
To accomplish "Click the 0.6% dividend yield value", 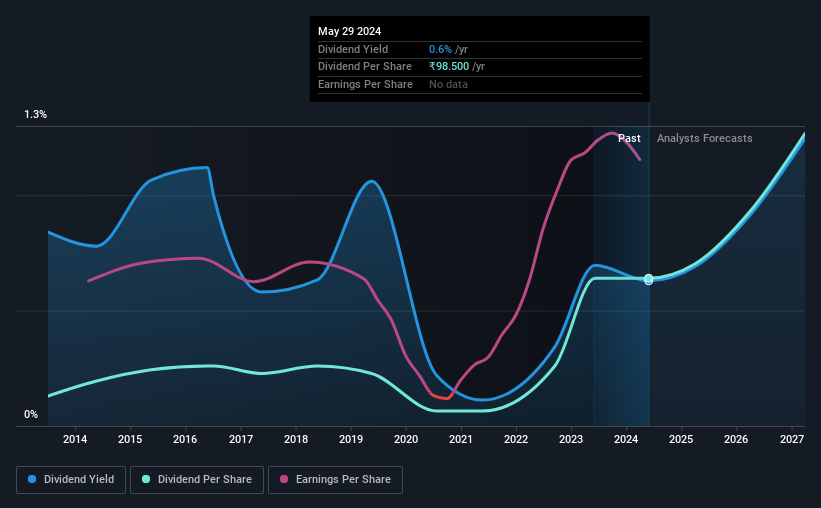I will (440, 49).
